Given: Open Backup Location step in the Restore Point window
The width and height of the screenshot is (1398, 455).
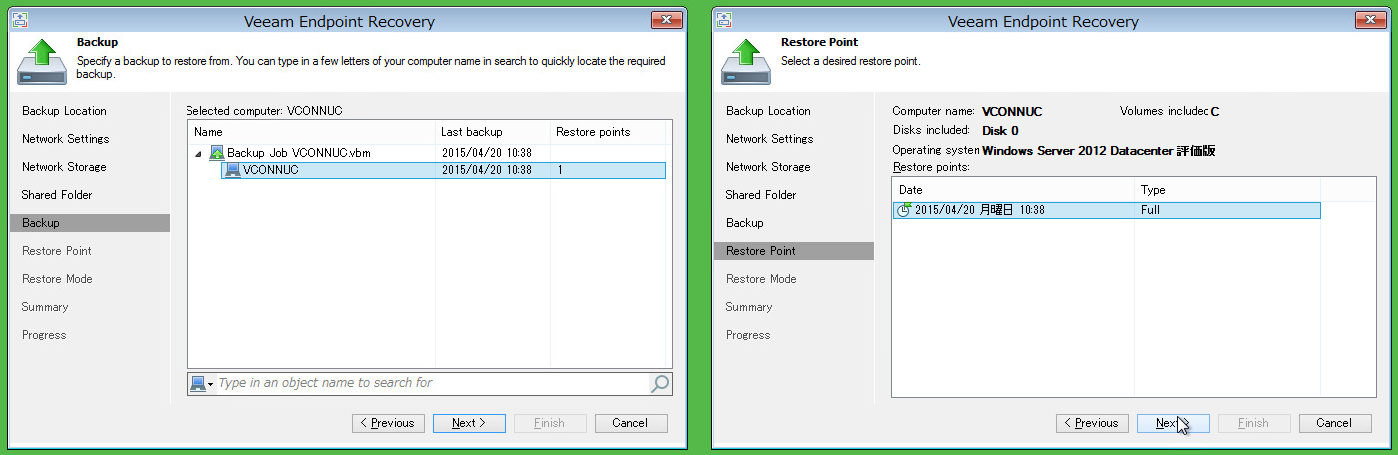Looking at the screenshot, I should 768,111.
